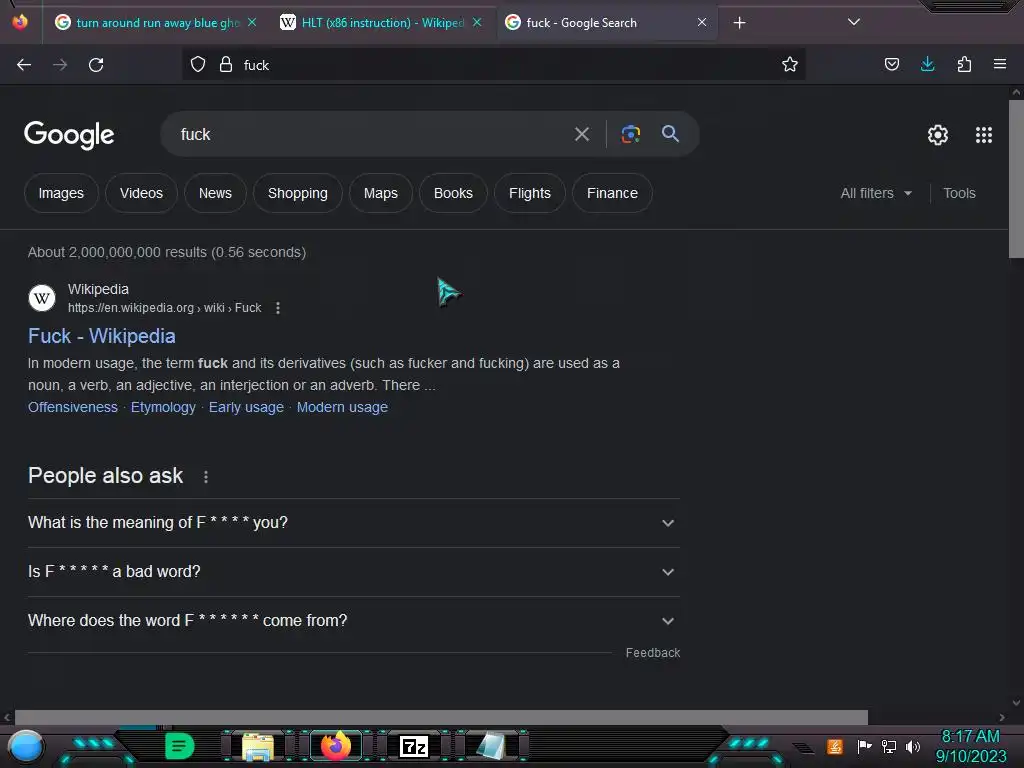Open Firefox downloads panel
The image size is (1024, 768).
click(x=927, y=65)
